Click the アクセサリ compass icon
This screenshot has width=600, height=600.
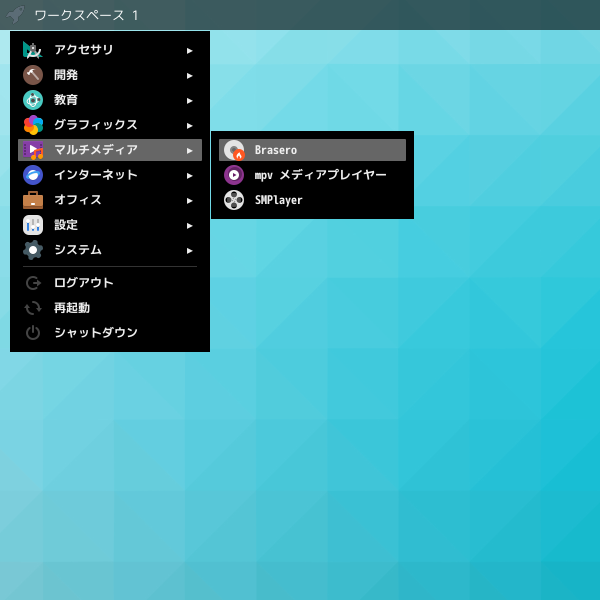[33, 50]
